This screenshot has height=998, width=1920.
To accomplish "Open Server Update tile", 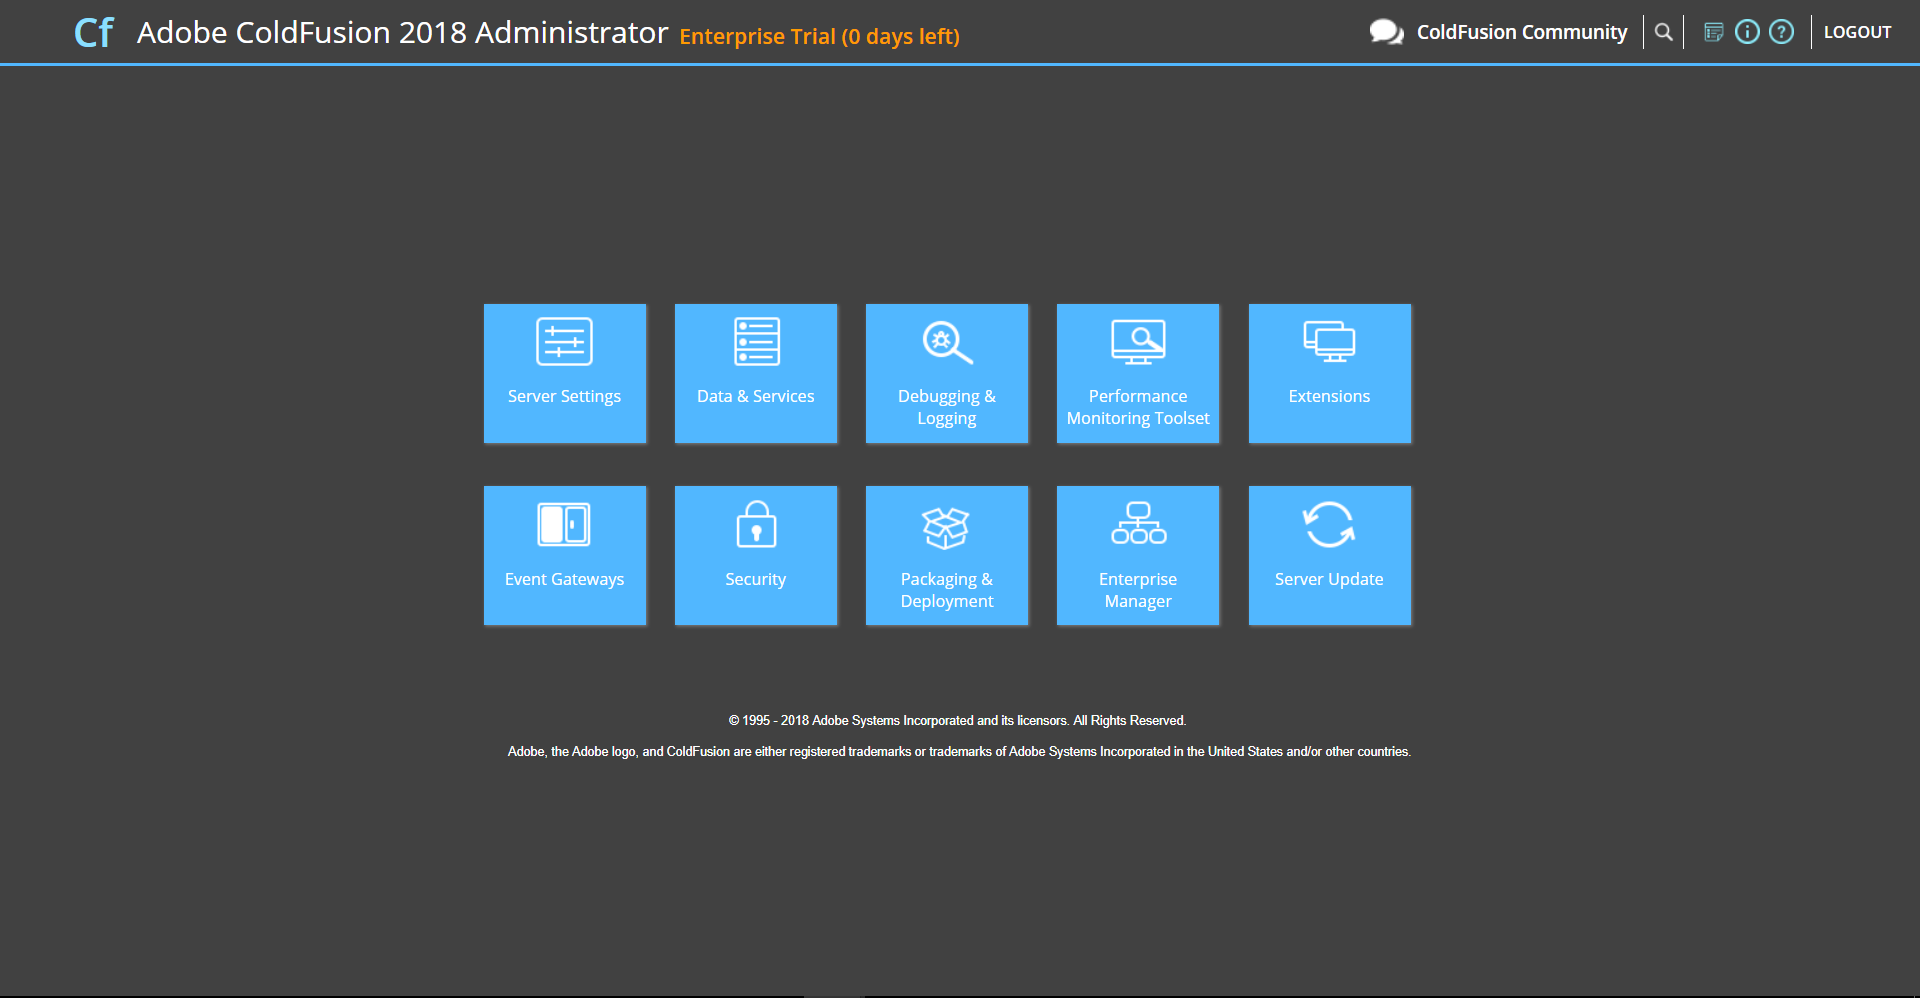I will [x=1329, y=555].
